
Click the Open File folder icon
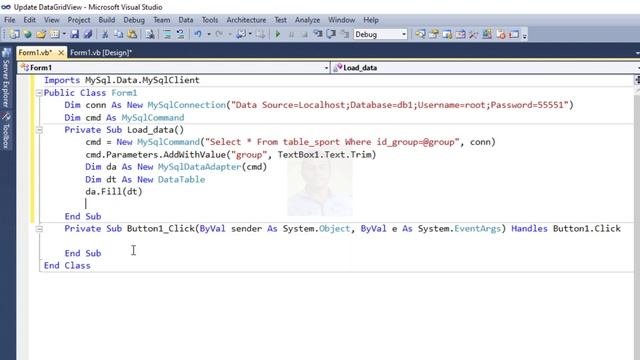(x=41, y=34)
